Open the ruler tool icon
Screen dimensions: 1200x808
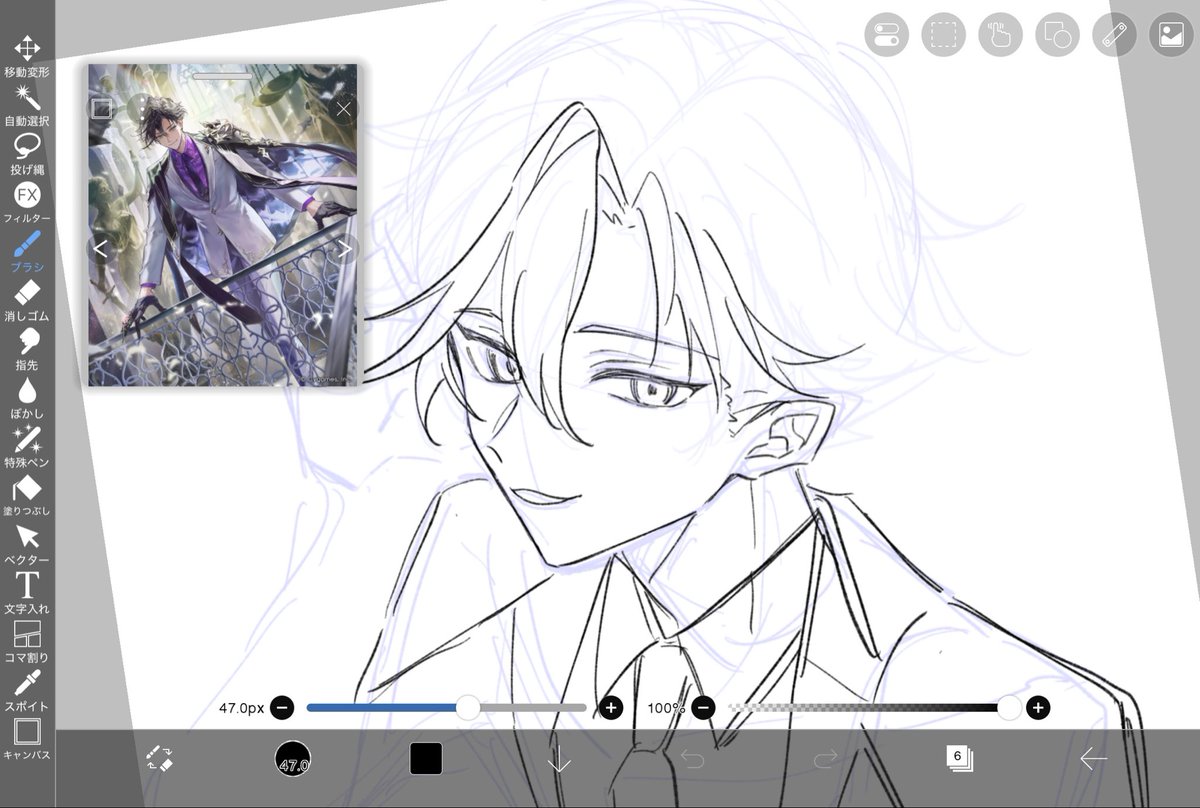tap(1114, 35)
